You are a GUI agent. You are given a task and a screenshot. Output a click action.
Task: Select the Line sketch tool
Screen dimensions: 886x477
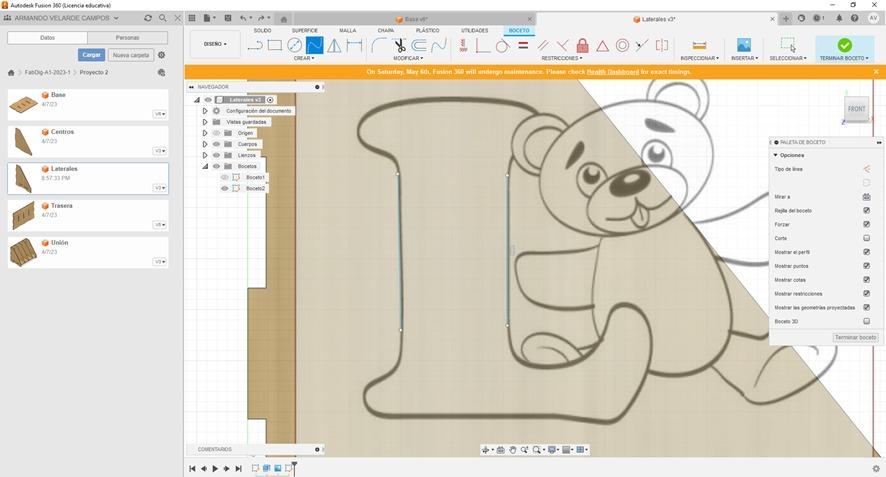[x=255, y=45]
